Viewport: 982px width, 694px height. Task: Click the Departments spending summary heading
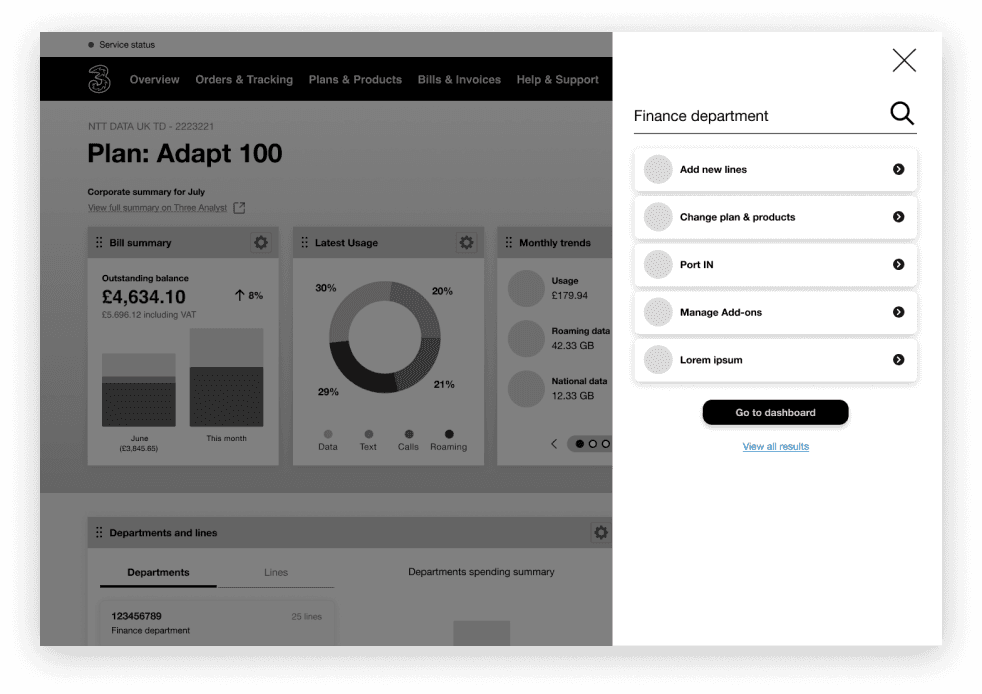[481, 572]
